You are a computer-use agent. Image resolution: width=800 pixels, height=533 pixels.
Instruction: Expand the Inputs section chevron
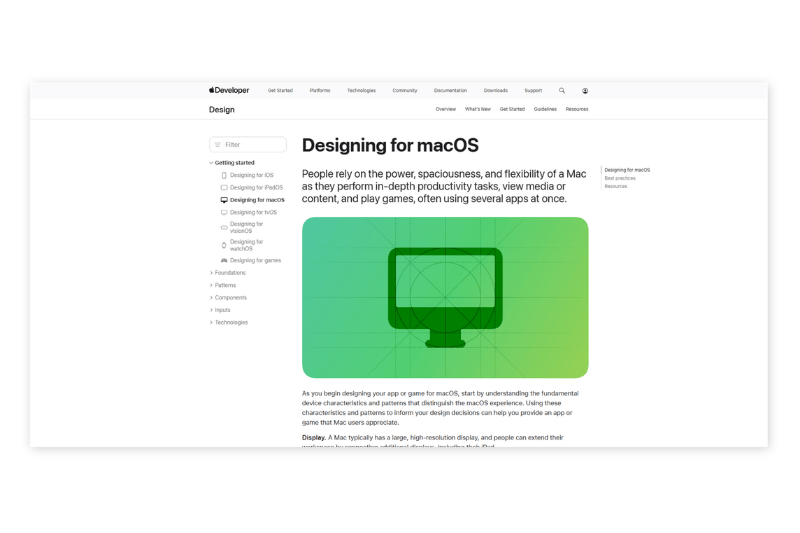[211, 310]
